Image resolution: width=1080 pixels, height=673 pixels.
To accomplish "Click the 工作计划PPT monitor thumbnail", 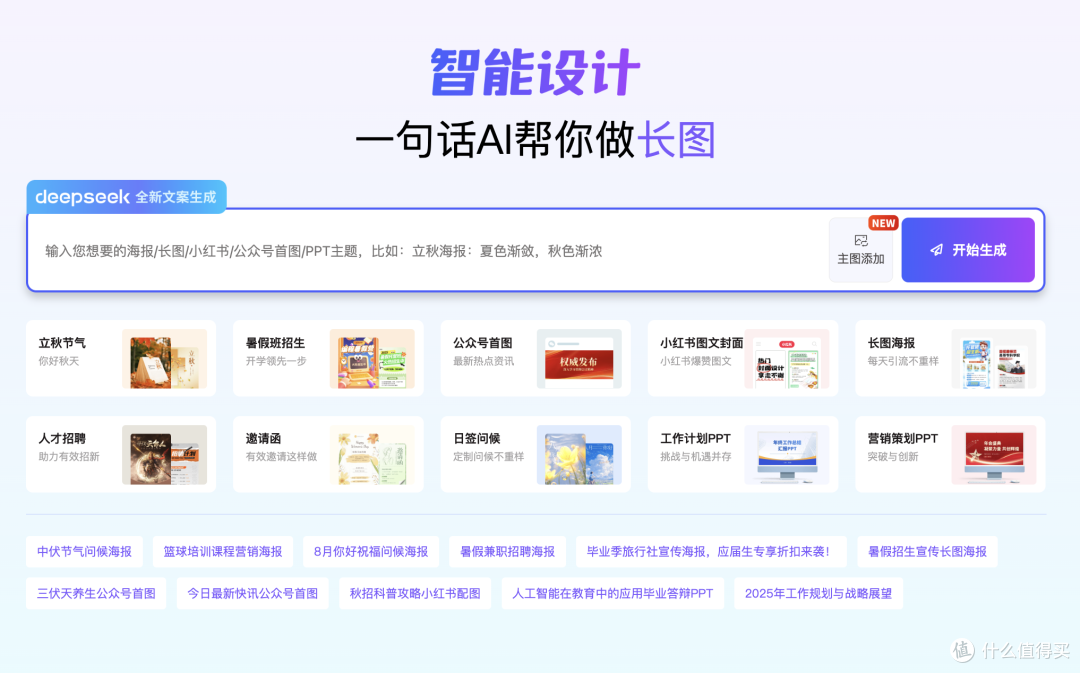I will (787, 455).
